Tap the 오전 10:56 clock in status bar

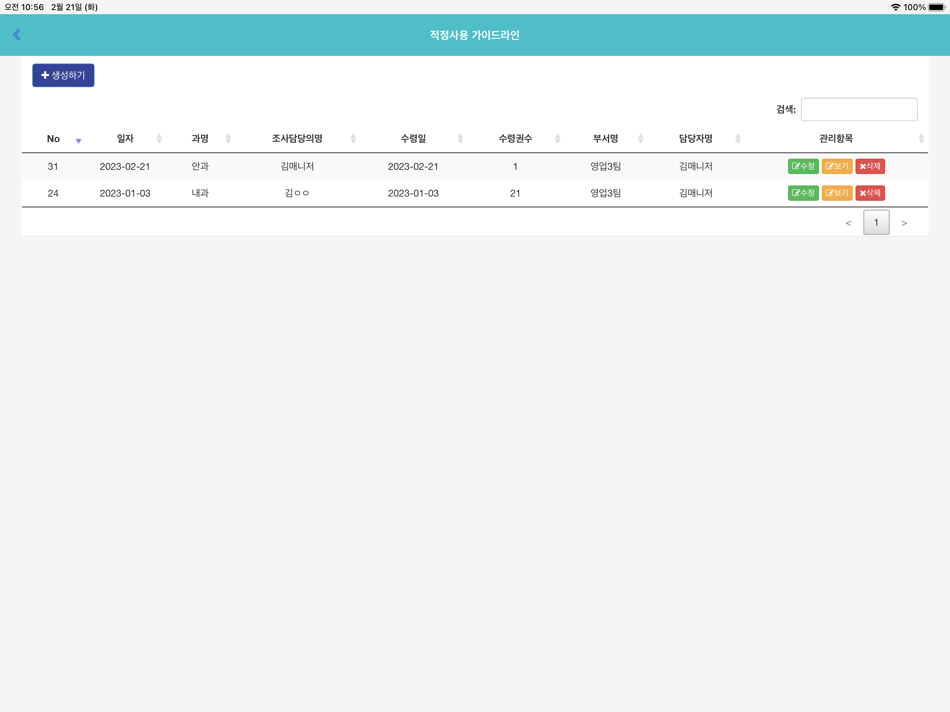click(24, 7)
